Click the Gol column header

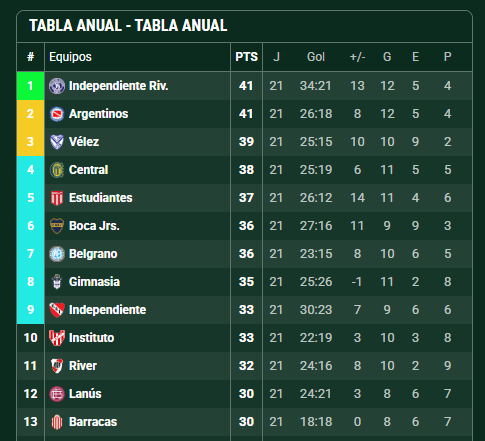tap(316, 57)
